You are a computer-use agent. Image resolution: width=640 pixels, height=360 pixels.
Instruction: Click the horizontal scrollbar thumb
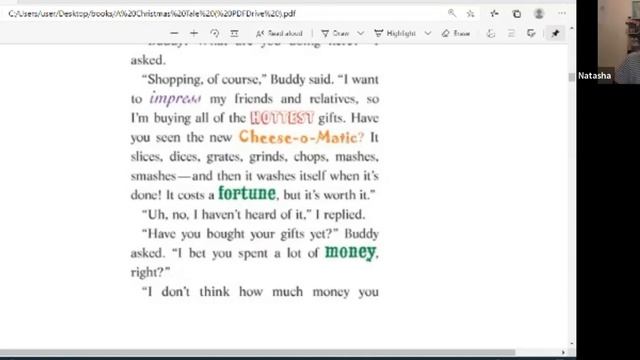(257, 352)
